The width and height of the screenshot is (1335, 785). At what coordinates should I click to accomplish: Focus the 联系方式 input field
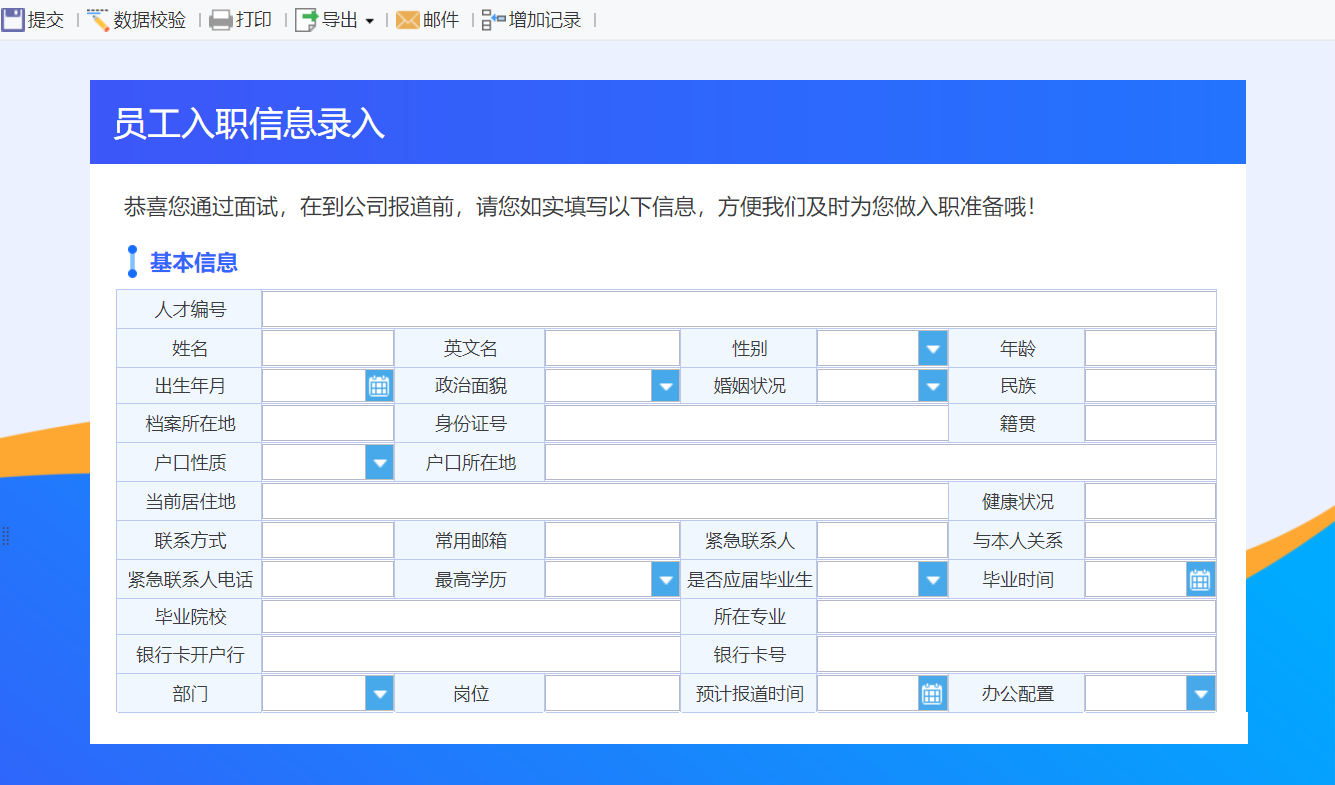(x=328, y=540)
